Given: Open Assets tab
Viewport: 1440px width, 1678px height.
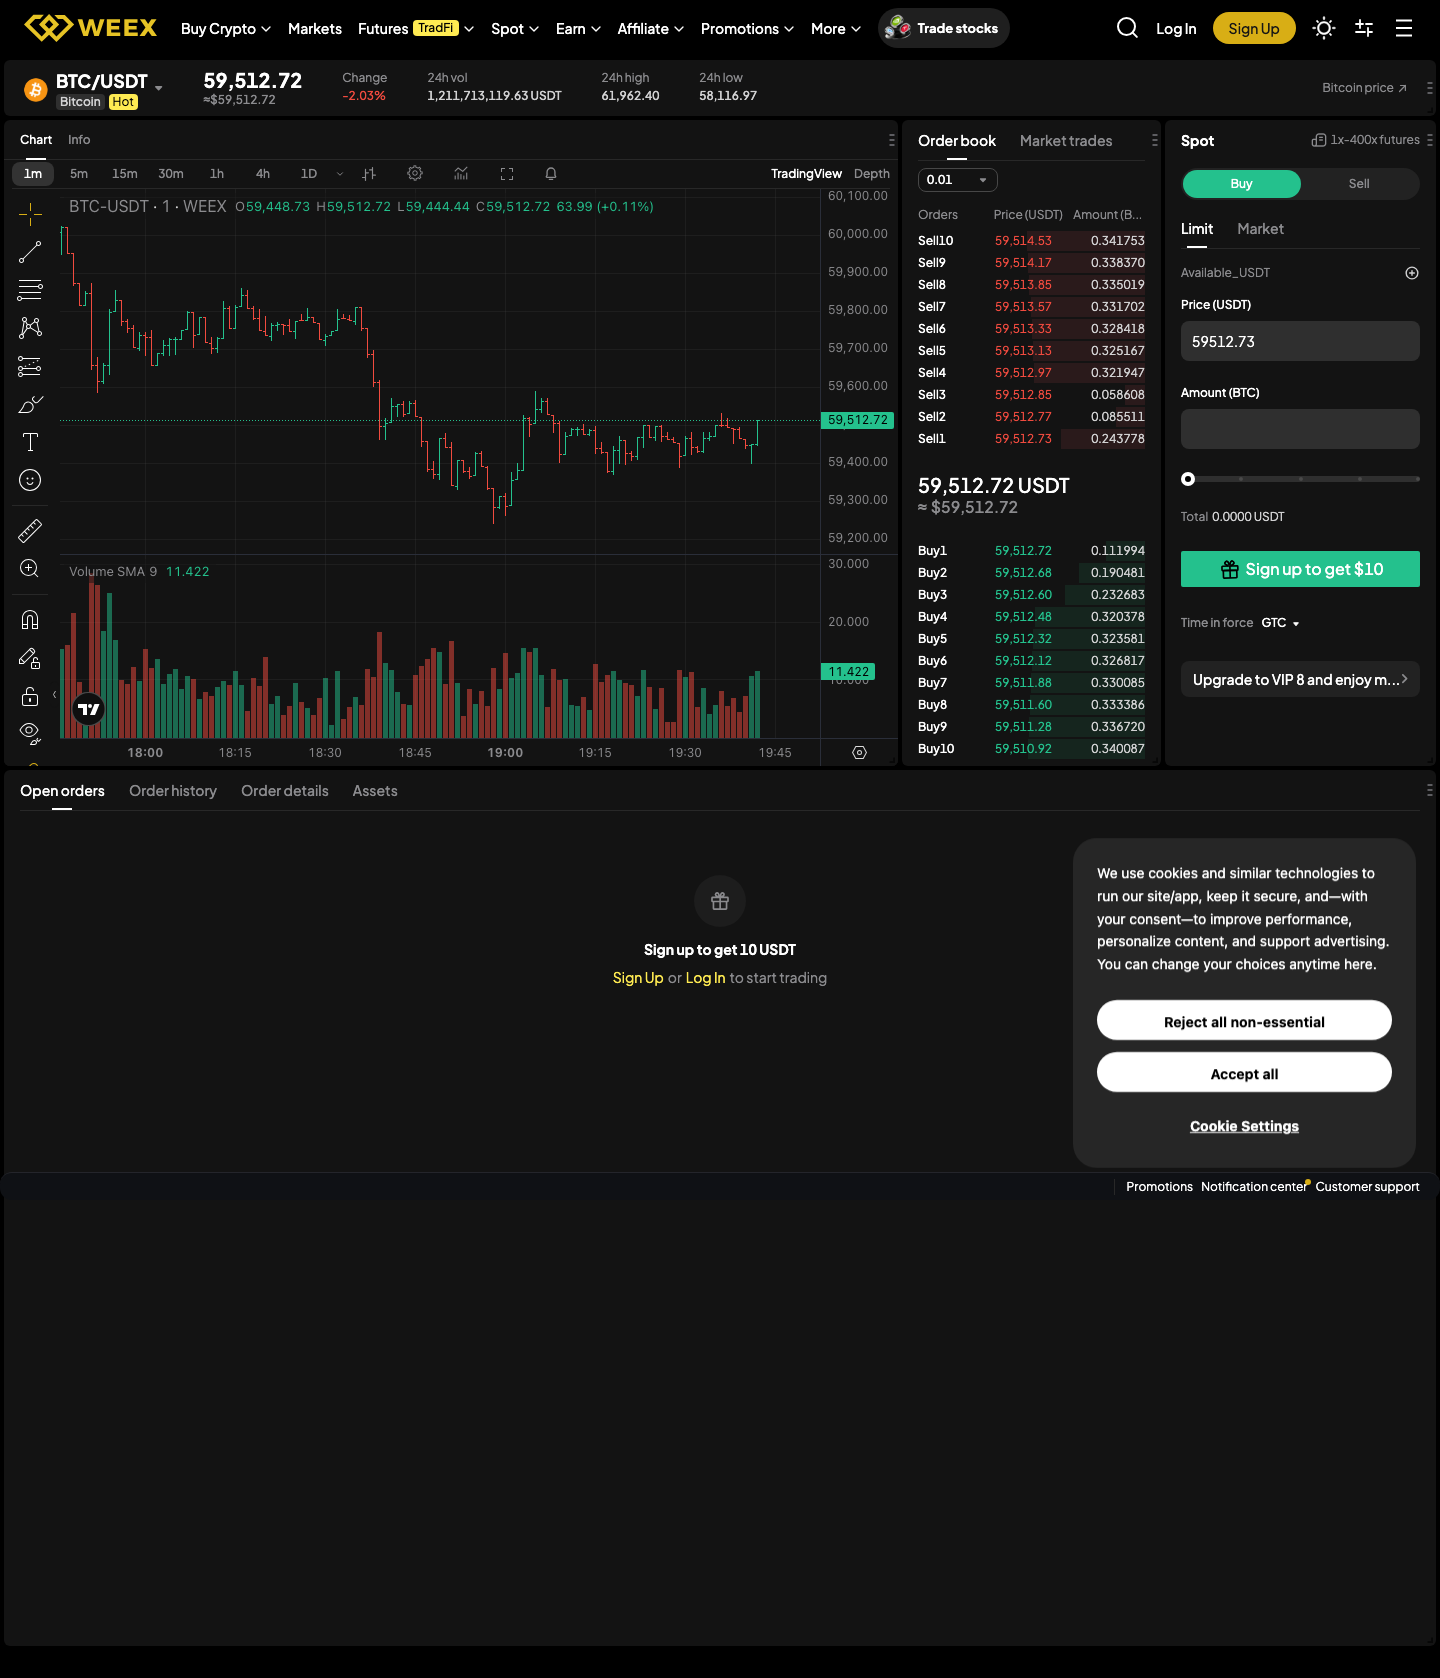Looking at the screenshot, I should (375, 791).
